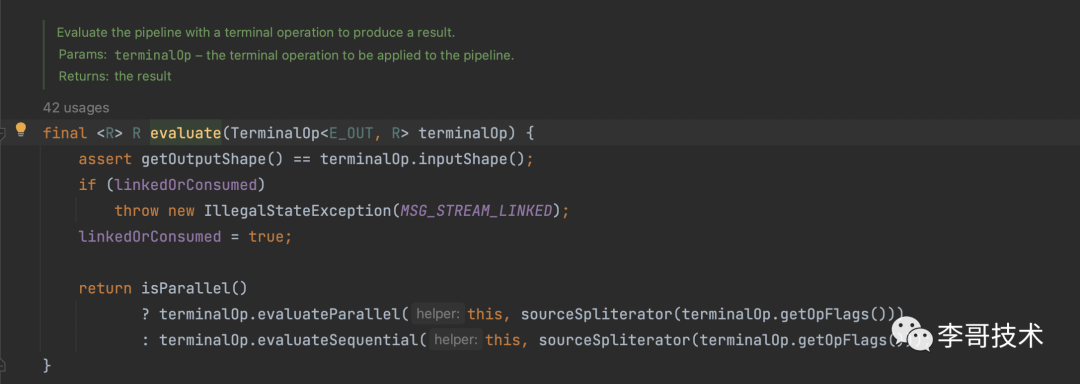1080x384 pixels.
Task: Click the linkedOrConsumed field in the if condition
Action: [x=189, y=184]
